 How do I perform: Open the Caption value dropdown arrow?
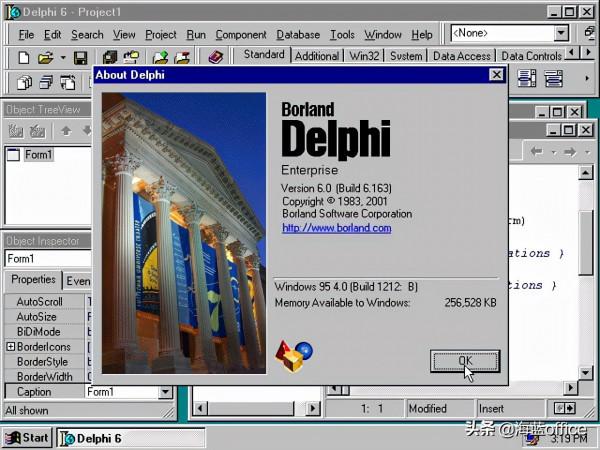(165, 392)
